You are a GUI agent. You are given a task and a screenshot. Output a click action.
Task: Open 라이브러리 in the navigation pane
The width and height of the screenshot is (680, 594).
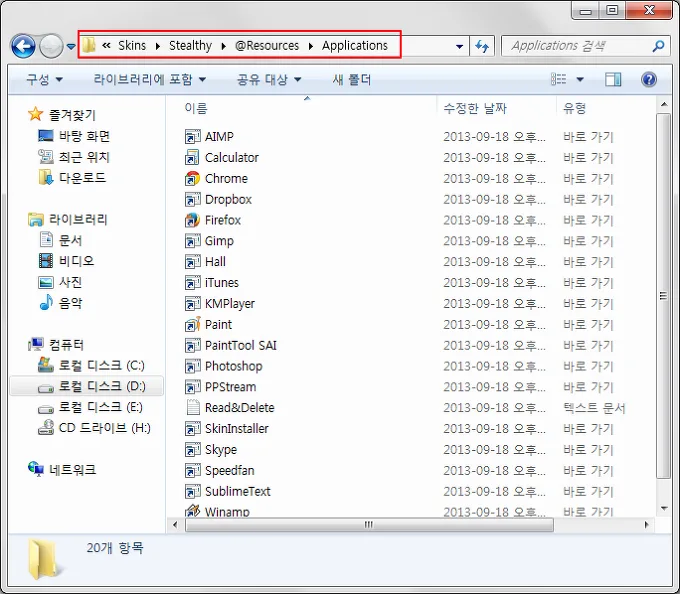point(78,219)
